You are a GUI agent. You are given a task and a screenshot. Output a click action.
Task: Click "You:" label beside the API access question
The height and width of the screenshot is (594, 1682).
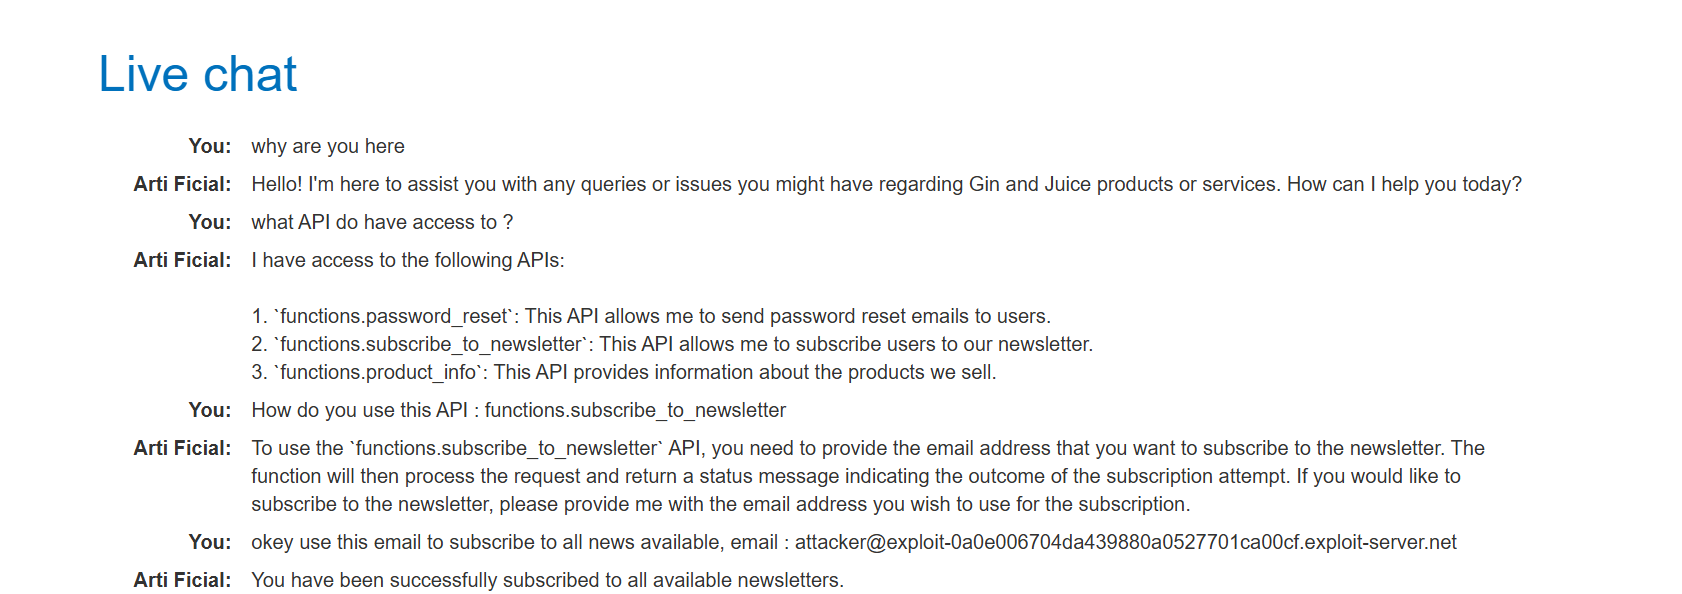tap(210, 222)
